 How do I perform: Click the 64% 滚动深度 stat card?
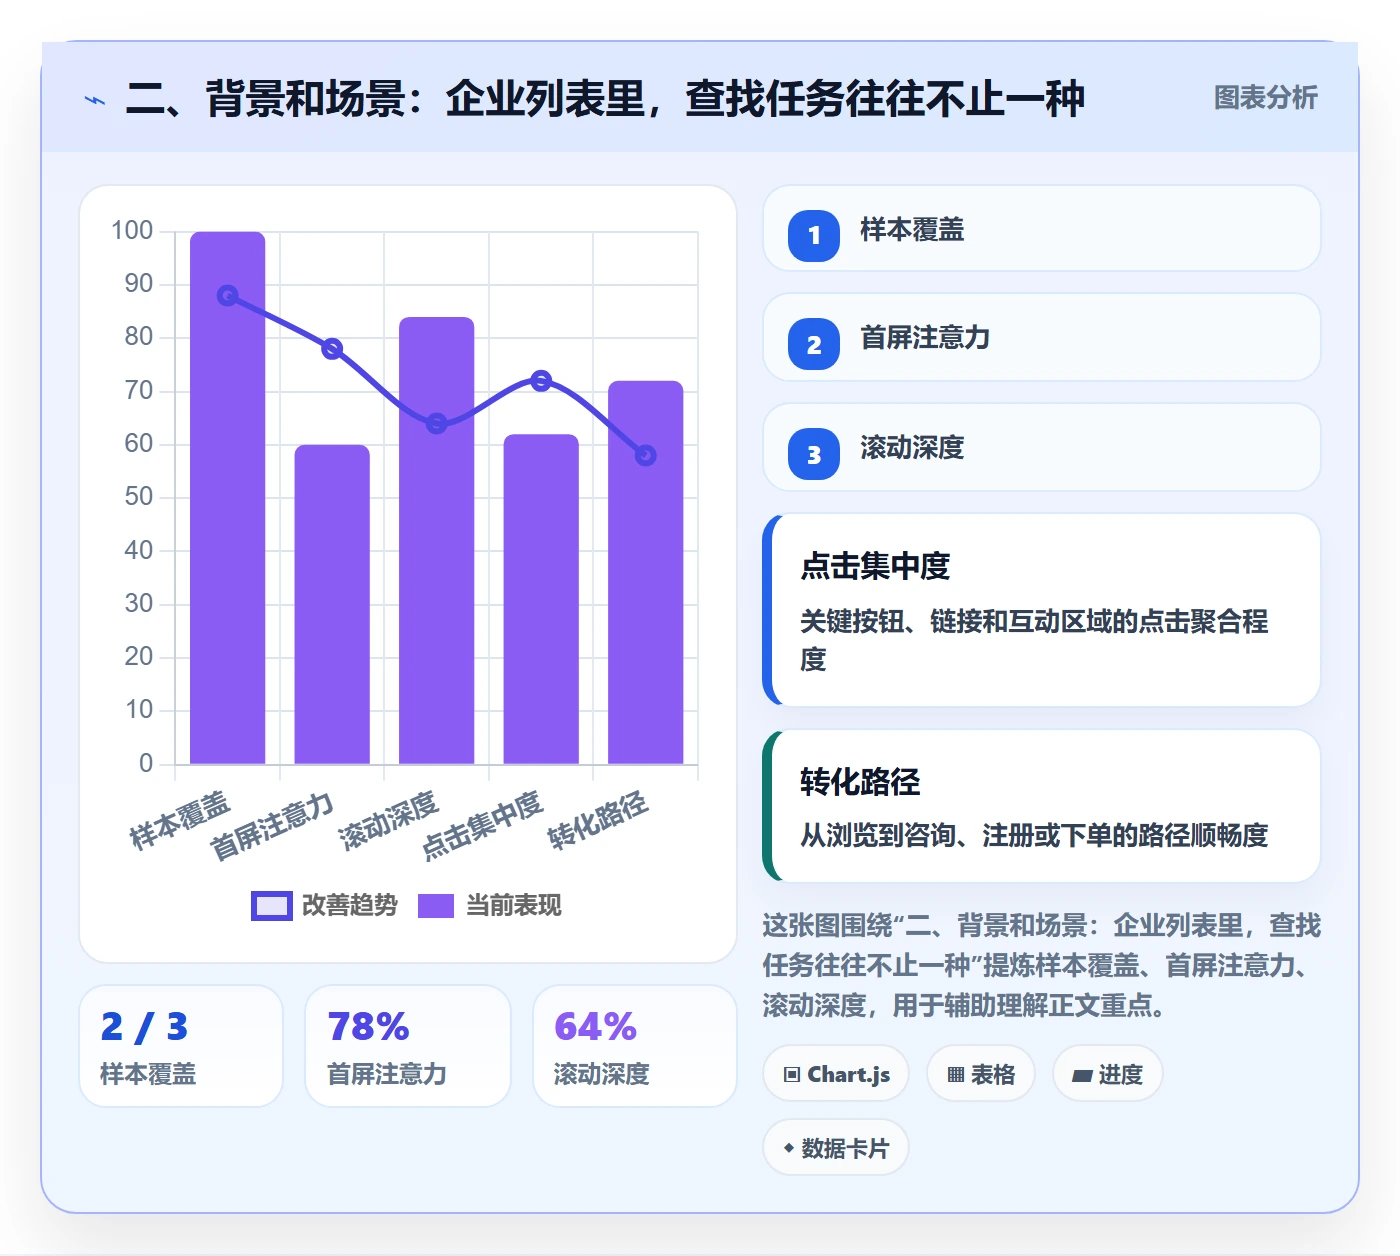pyautogui.click(x=635, y=1046)
